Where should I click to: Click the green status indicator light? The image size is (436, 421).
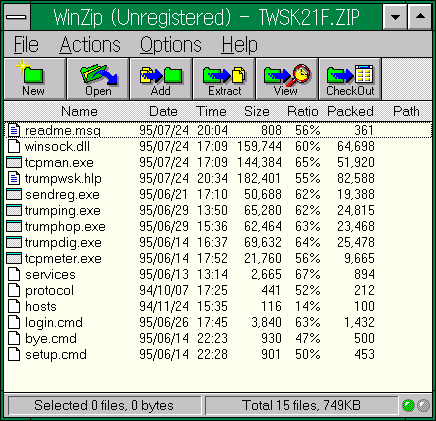(408, 406)
